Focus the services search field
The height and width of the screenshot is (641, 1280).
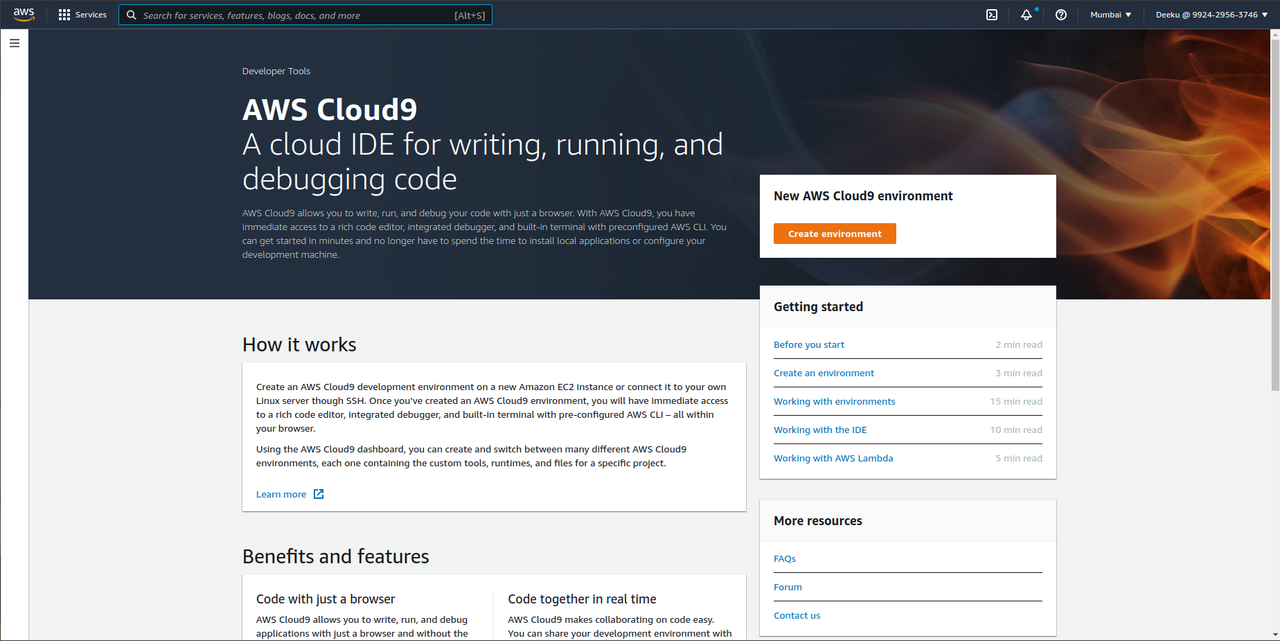[x=305, y=15]
